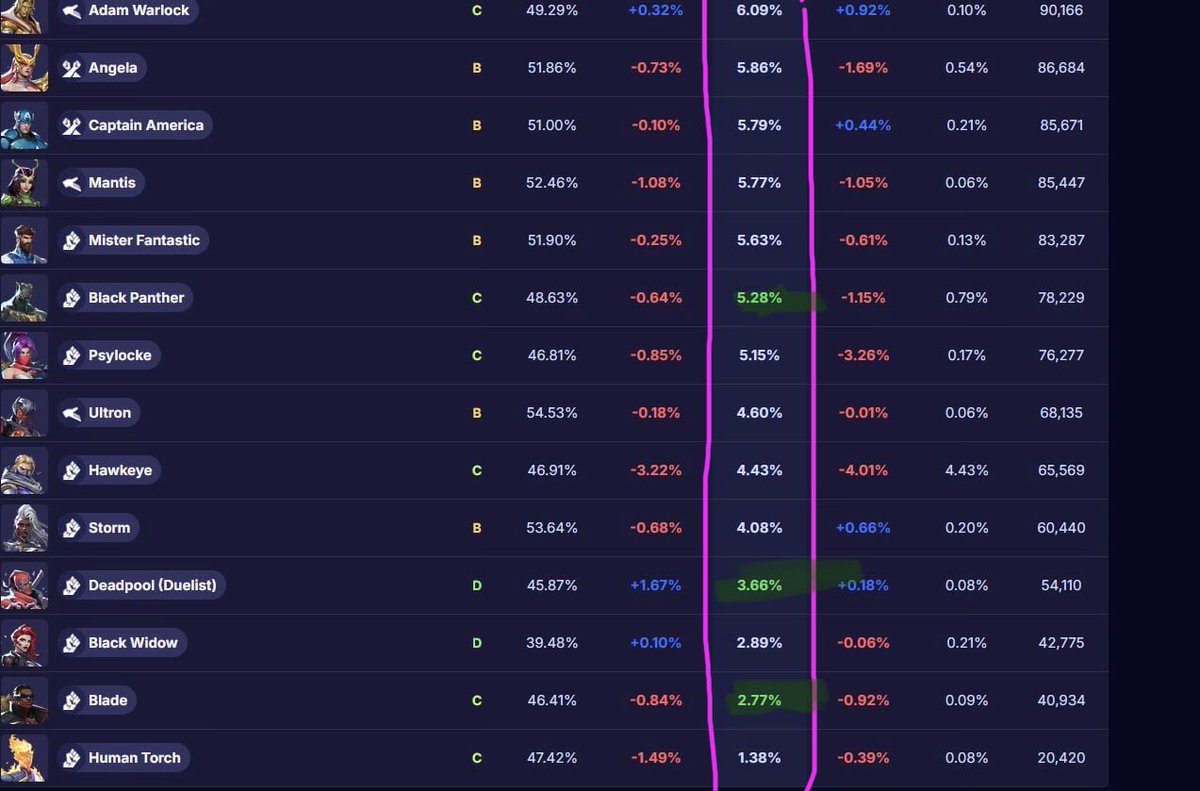
Task: Click Captain America's pick rate change +0.44%
Action: coord(864,126)
